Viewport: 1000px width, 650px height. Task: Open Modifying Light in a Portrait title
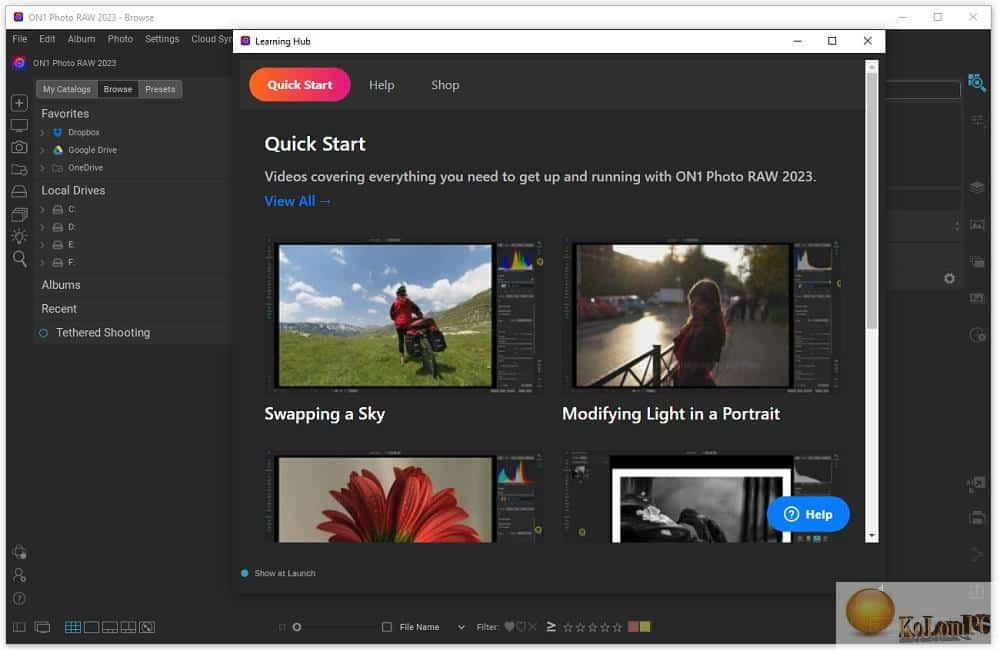[x=671, y=414]
